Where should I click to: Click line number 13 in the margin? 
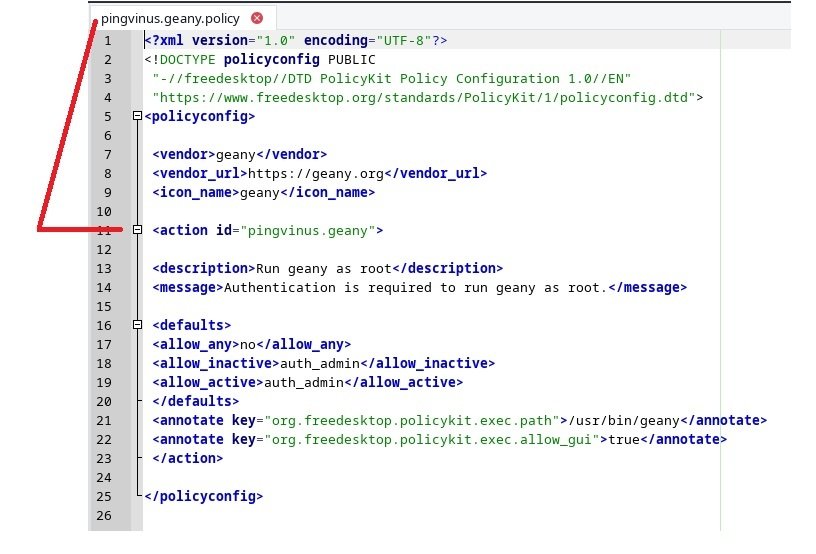tap(104, 268)
